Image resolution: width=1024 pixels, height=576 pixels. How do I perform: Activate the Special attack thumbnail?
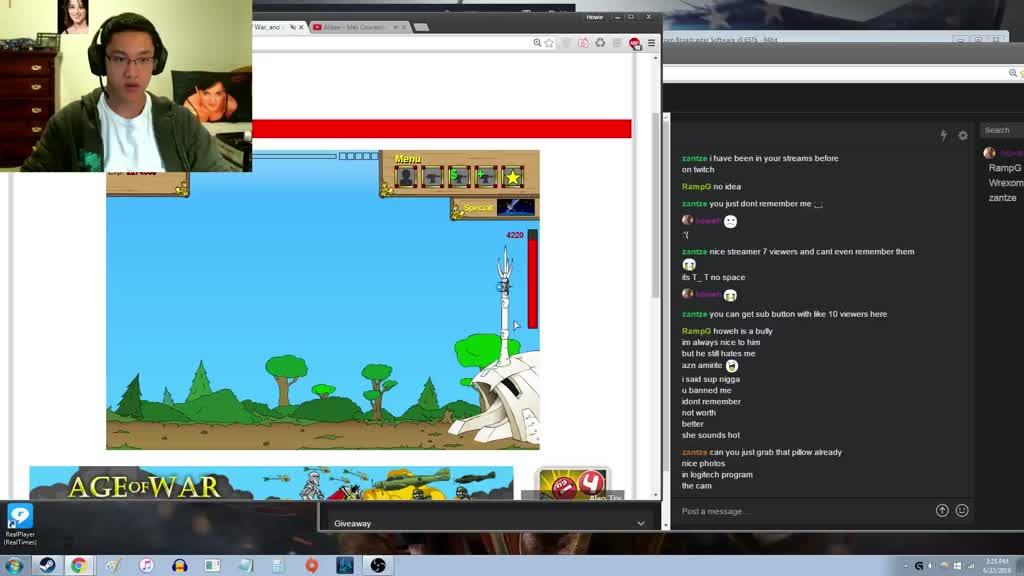coord(516,208)
